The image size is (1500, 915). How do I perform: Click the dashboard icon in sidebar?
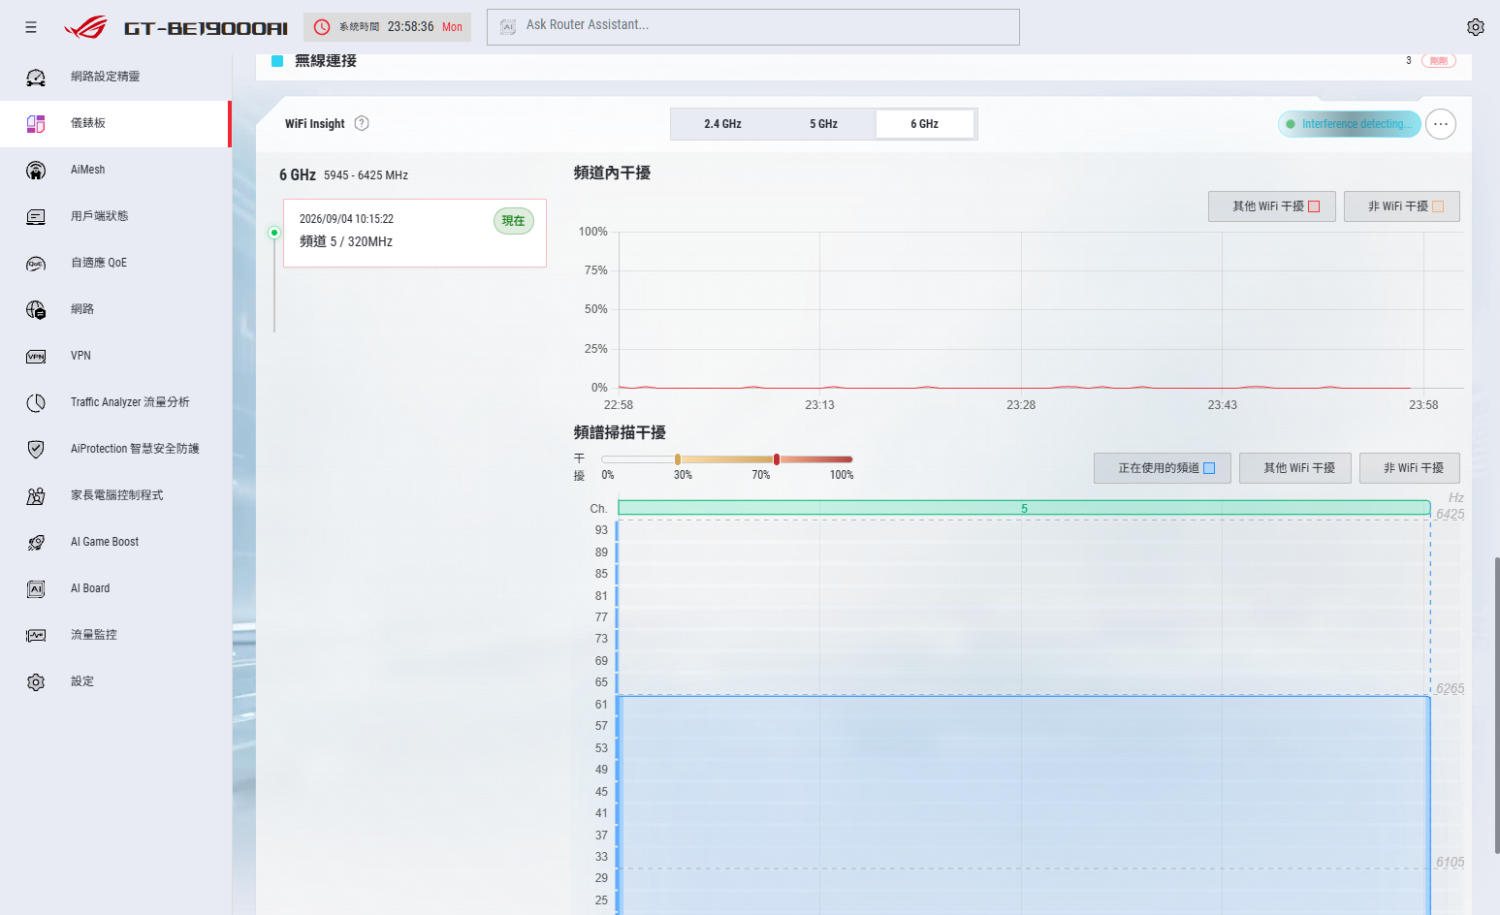36,124
